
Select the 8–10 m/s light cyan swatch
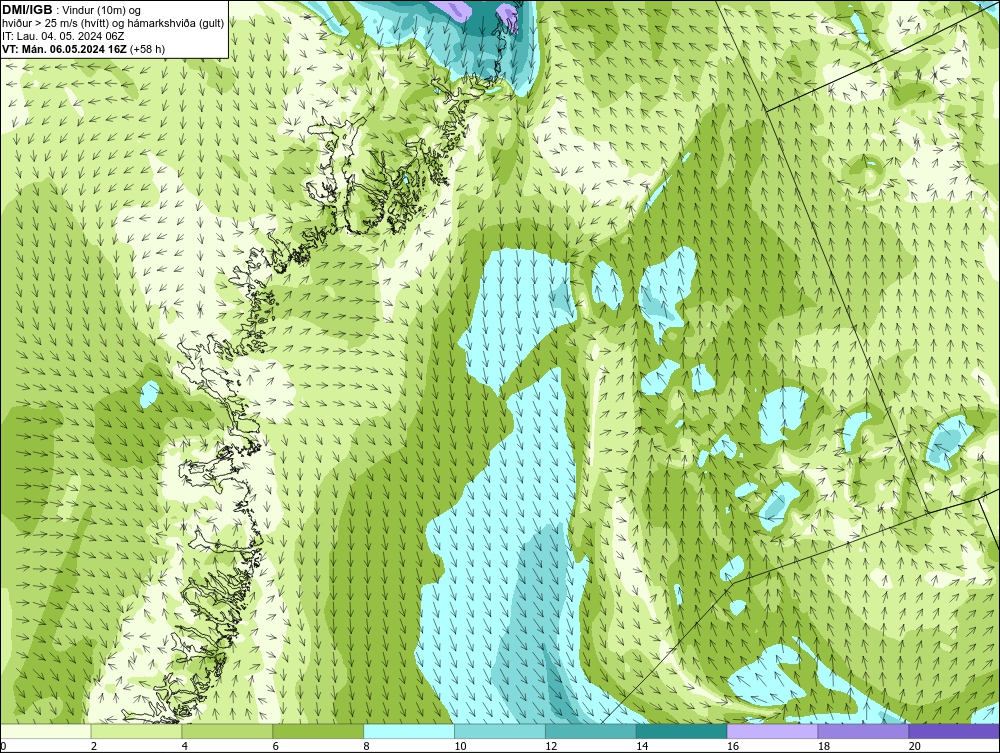(x=409, y=731)
